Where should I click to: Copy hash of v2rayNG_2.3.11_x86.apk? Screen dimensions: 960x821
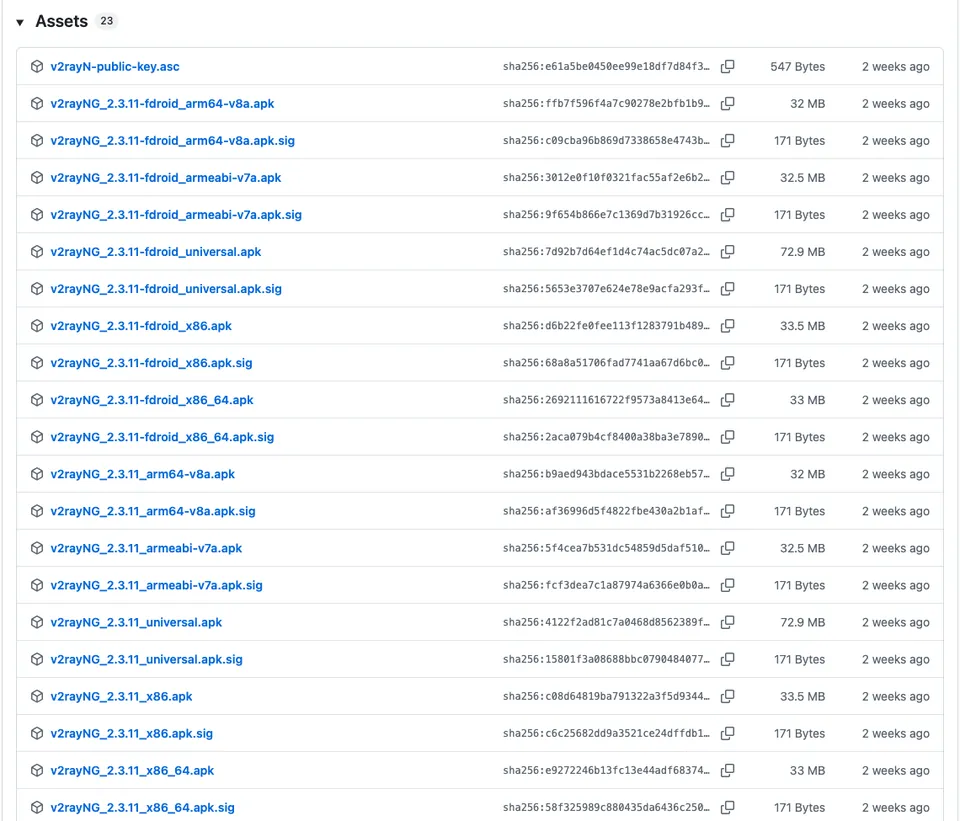(x=727, y=696)
